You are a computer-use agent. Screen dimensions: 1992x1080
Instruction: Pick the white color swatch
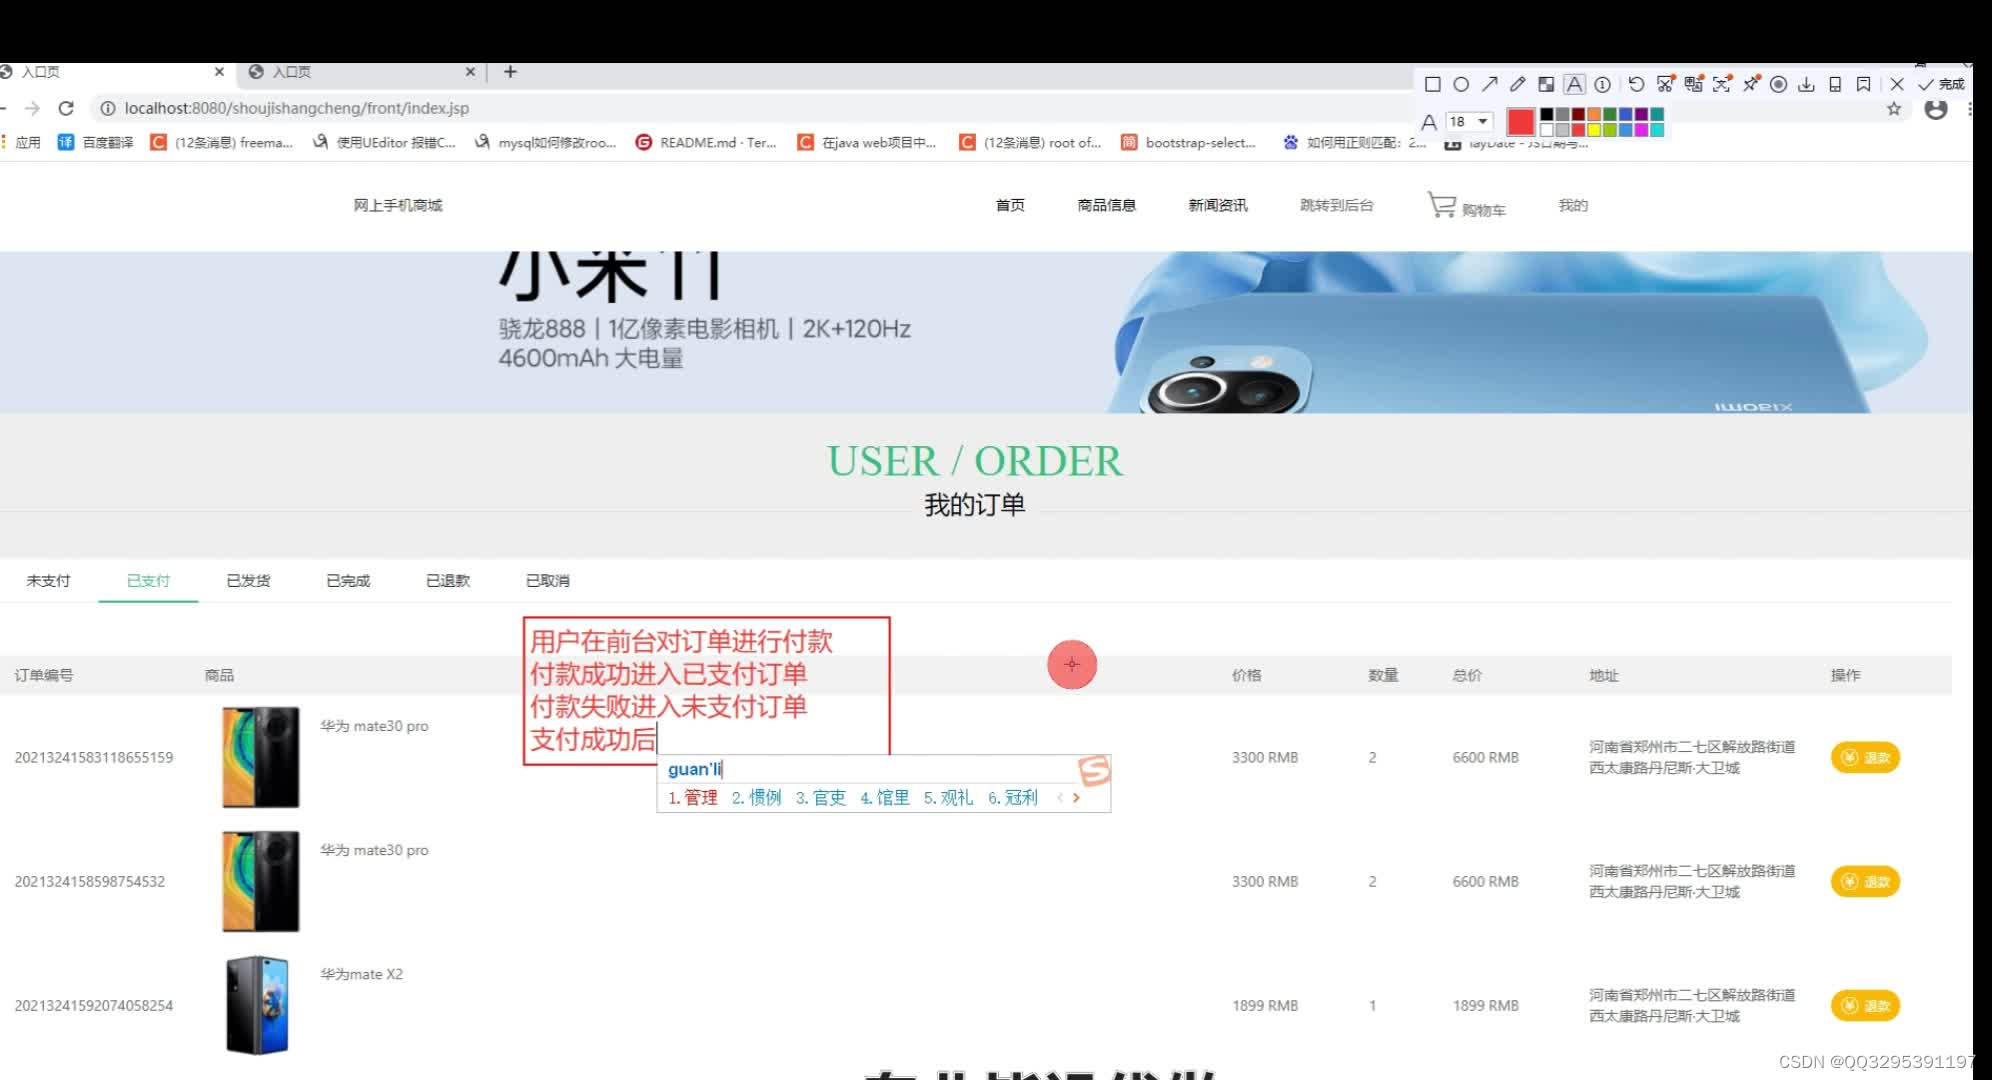click(1547, 130)
